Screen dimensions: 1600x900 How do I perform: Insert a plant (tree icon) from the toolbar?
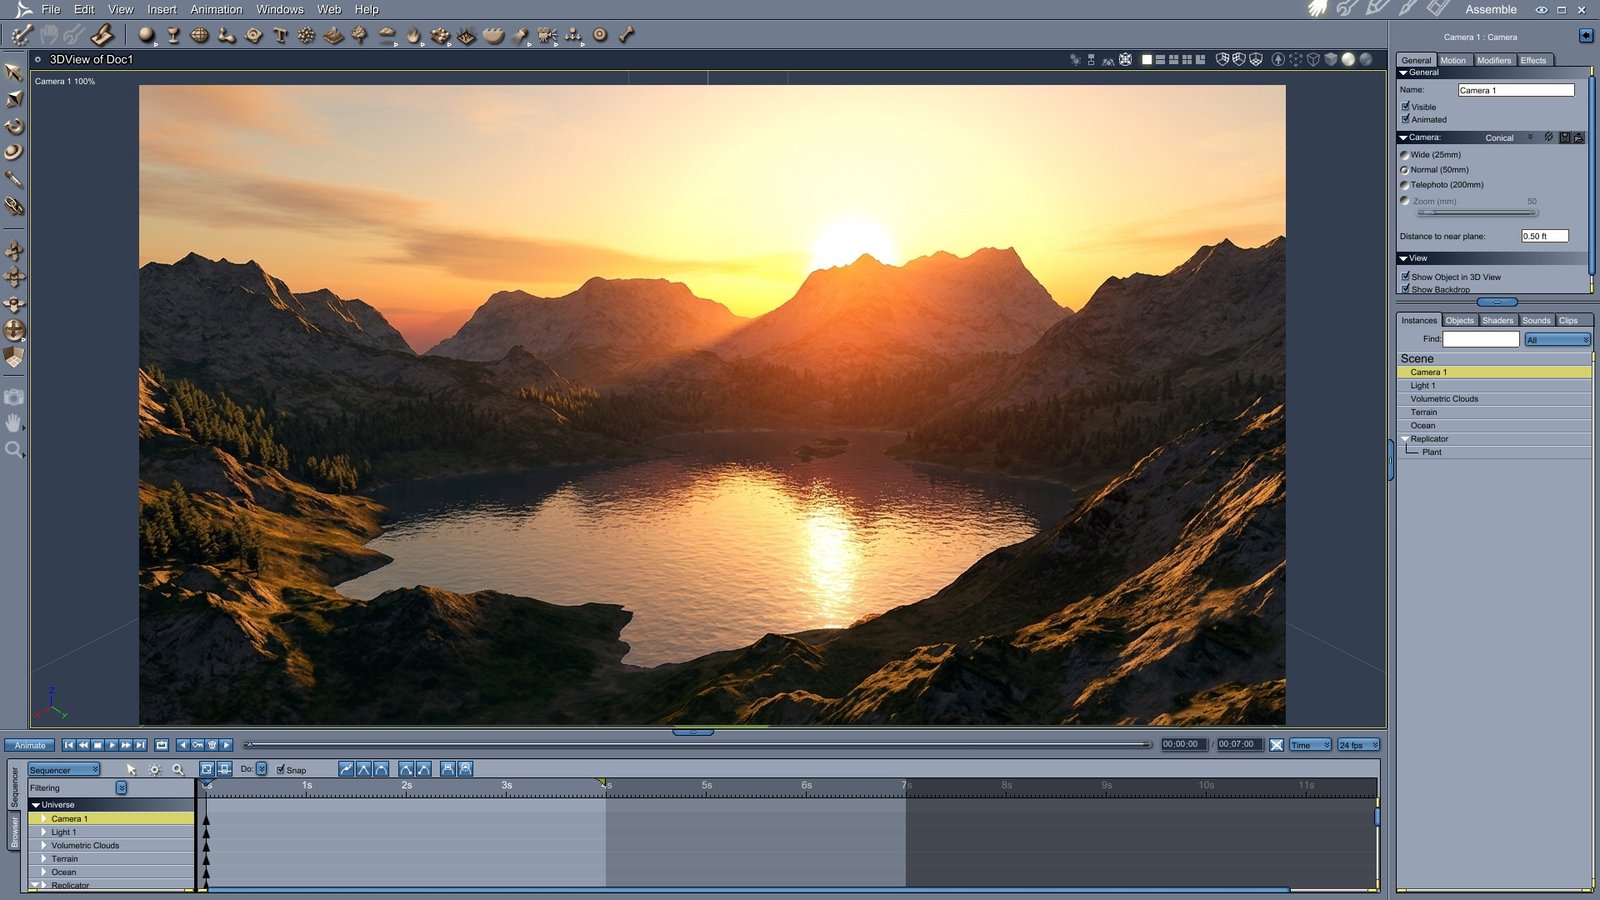pos(359,35)
